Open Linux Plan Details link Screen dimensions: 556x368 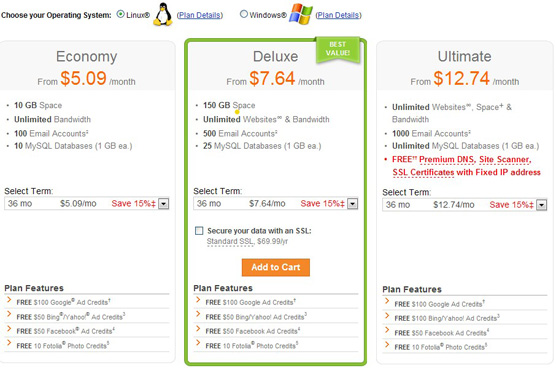[x=200, y=15]
